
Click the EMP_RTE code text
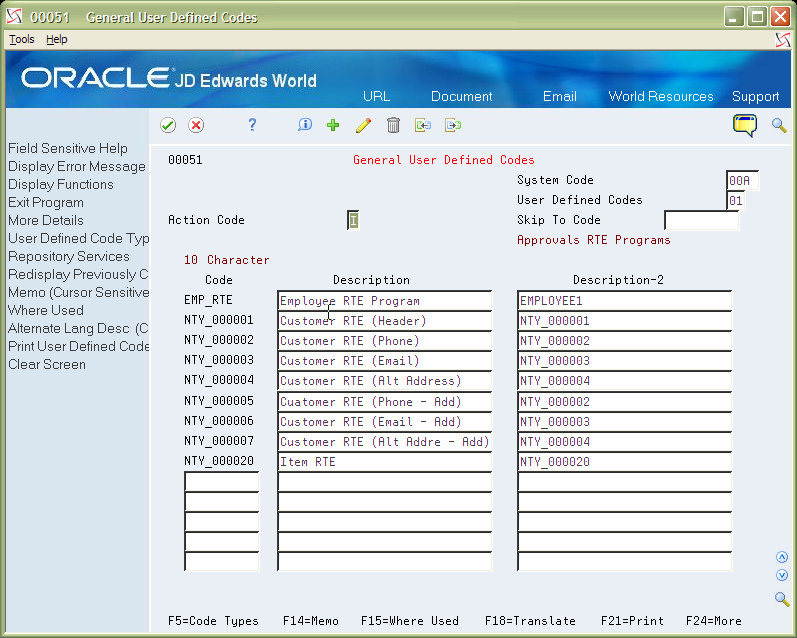tap(208, 300)
